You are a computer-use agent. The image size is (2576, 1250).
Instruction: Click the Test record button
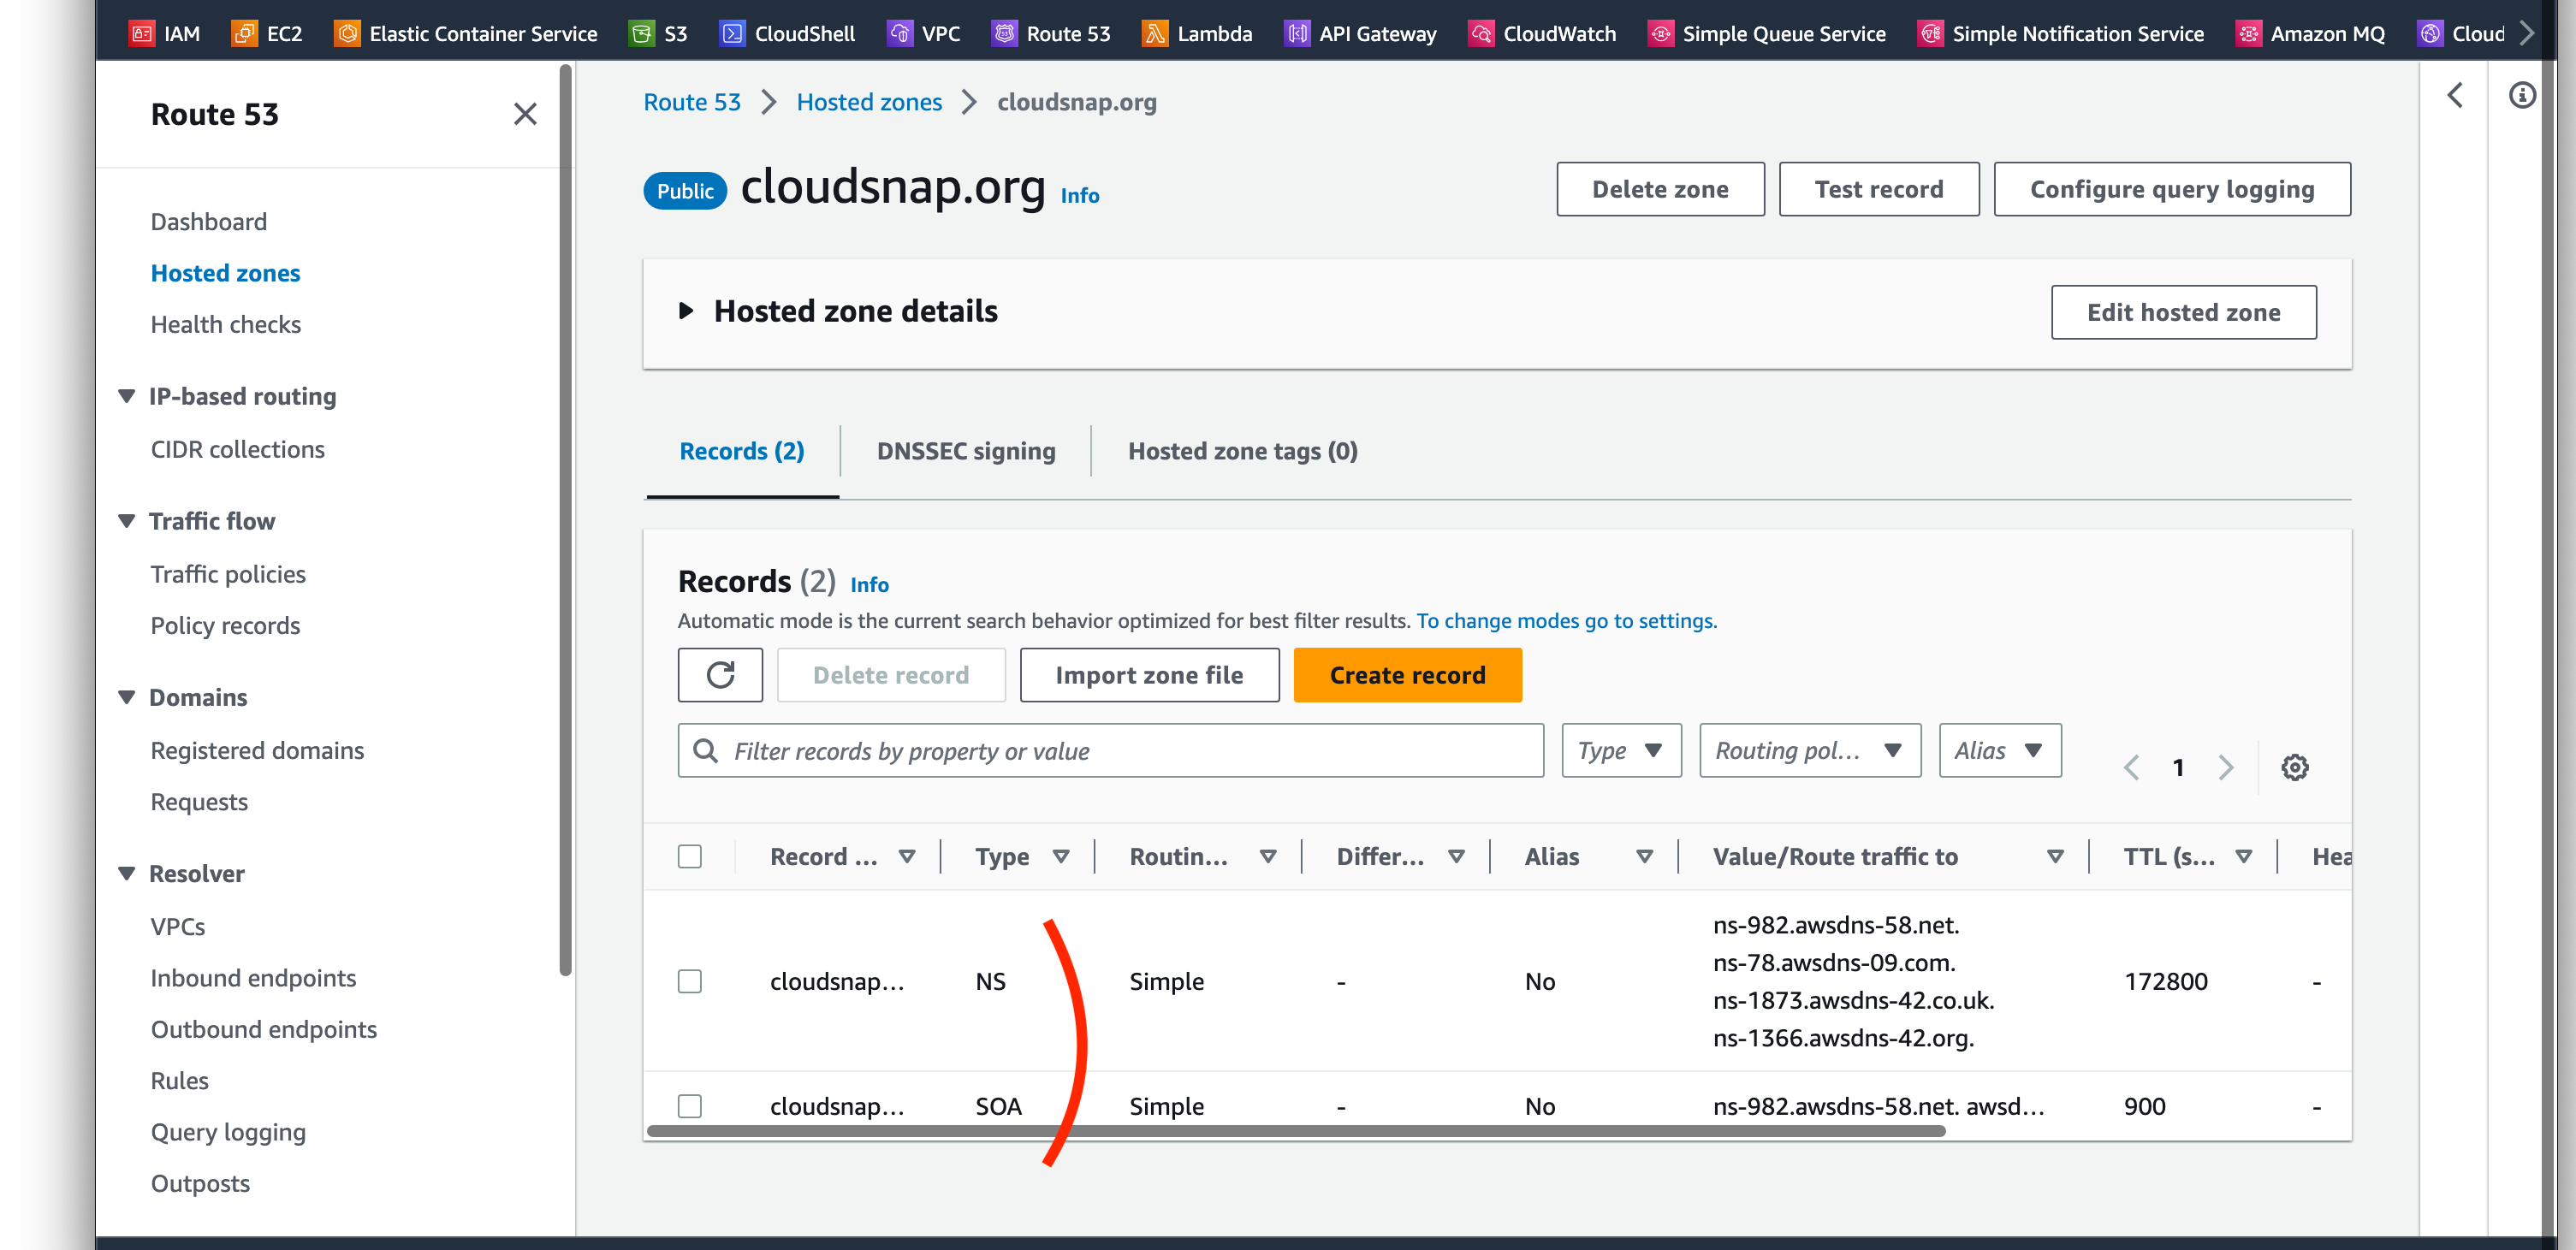pos(1879,189)
